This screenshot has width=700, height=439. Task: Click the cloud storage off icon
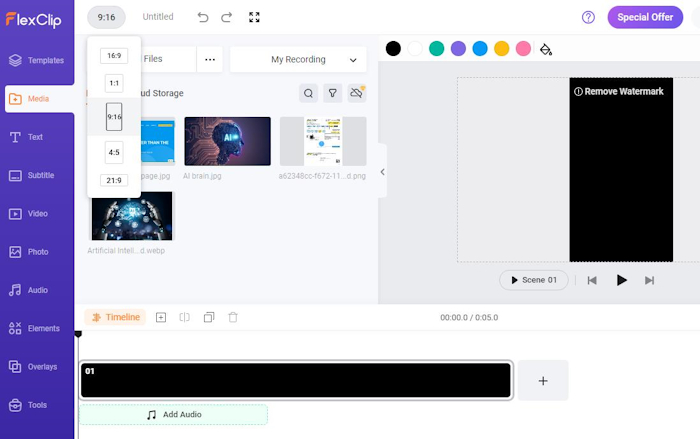pos(357,93)
